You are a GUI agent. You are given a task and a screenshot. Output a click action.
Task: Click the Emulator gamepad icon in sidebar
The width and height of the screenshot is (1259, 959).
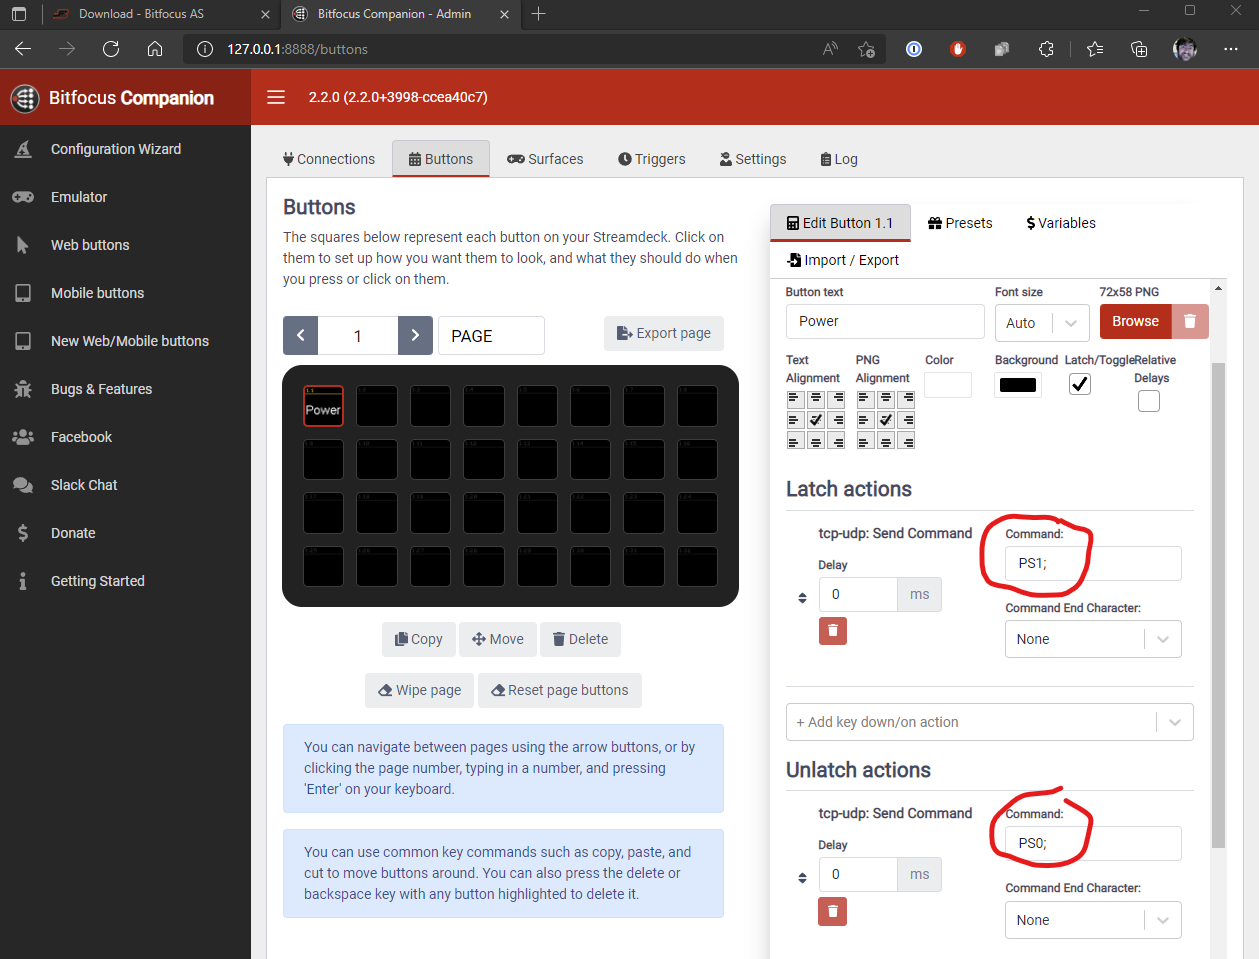click(23, 197)
